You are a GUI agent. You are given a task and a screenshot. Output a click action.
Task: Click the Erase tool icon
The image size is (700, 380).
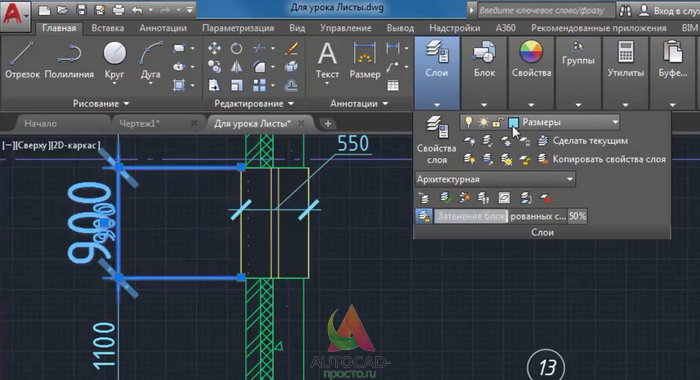291,48
